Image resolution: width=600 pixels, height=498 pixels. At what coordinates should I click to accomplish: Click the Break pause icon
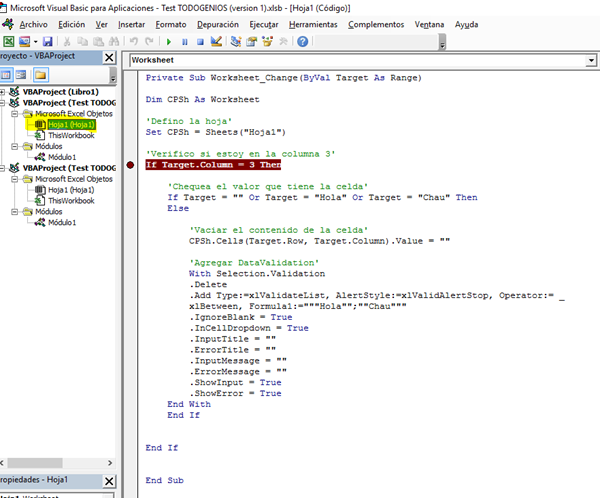pyautogui.click(x=185, y=42)
